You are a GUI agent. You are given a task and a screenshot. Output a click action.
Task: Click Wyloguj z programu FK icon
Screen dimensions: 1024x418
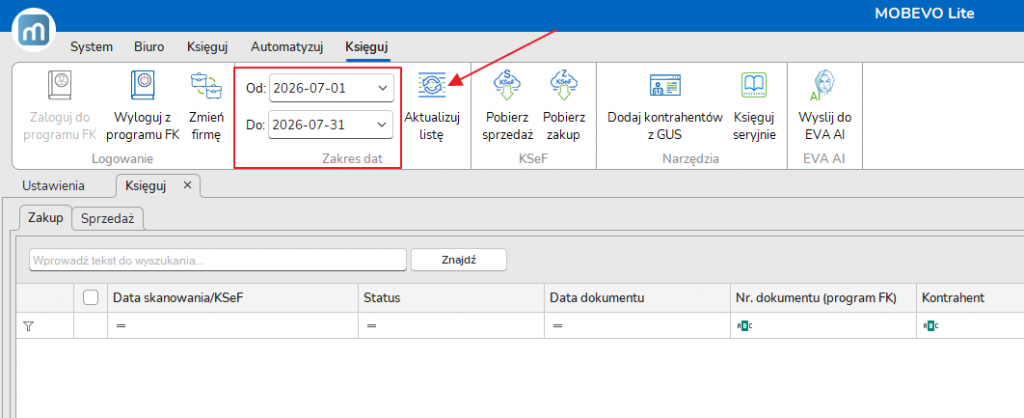[x=142, y=85]
